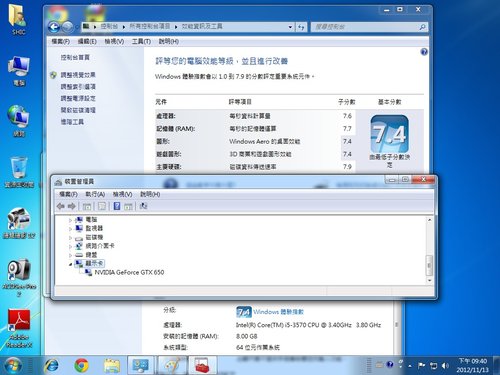This screenshot has width=500, height=375.
Task: Click the small 7.4 rating badge in System window
Action: point(244,312)
